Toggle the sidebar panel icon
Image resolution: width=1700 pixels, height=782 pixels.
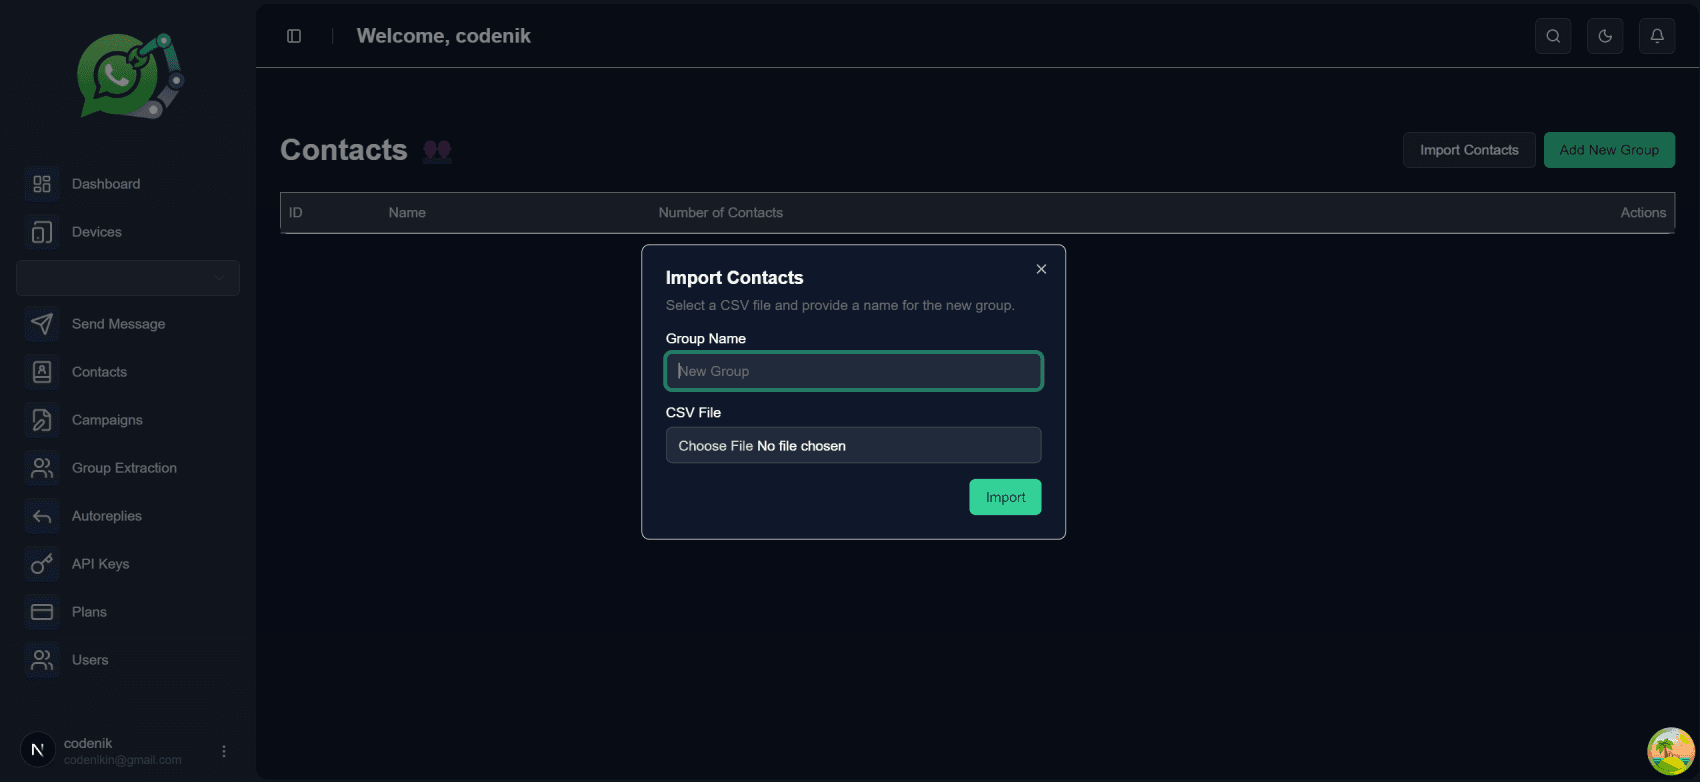[294, 36]
